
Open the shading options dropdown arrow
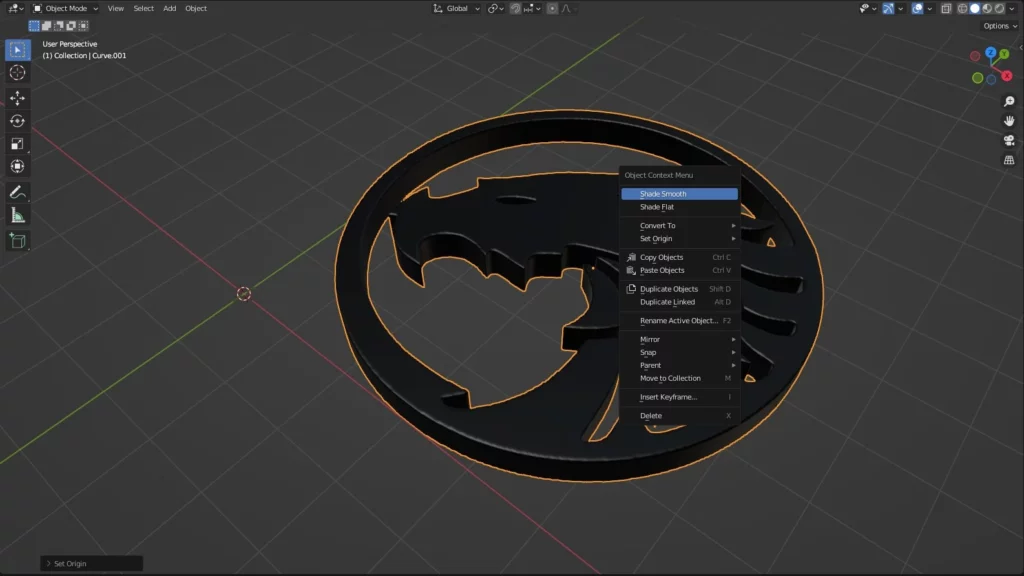(x=1012, y=8)
